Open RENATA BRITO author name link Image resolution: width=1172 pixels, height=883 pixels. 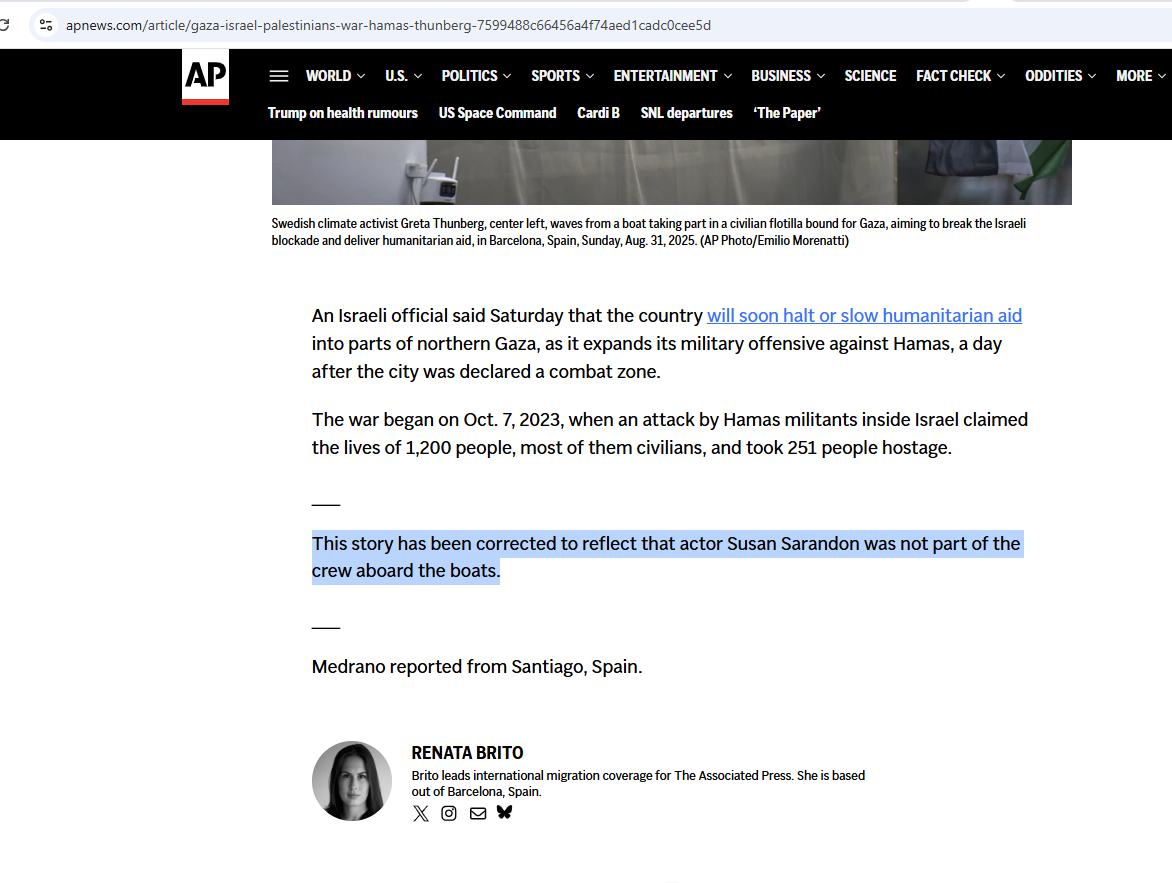pyautogui.click(x=467, y=753)
